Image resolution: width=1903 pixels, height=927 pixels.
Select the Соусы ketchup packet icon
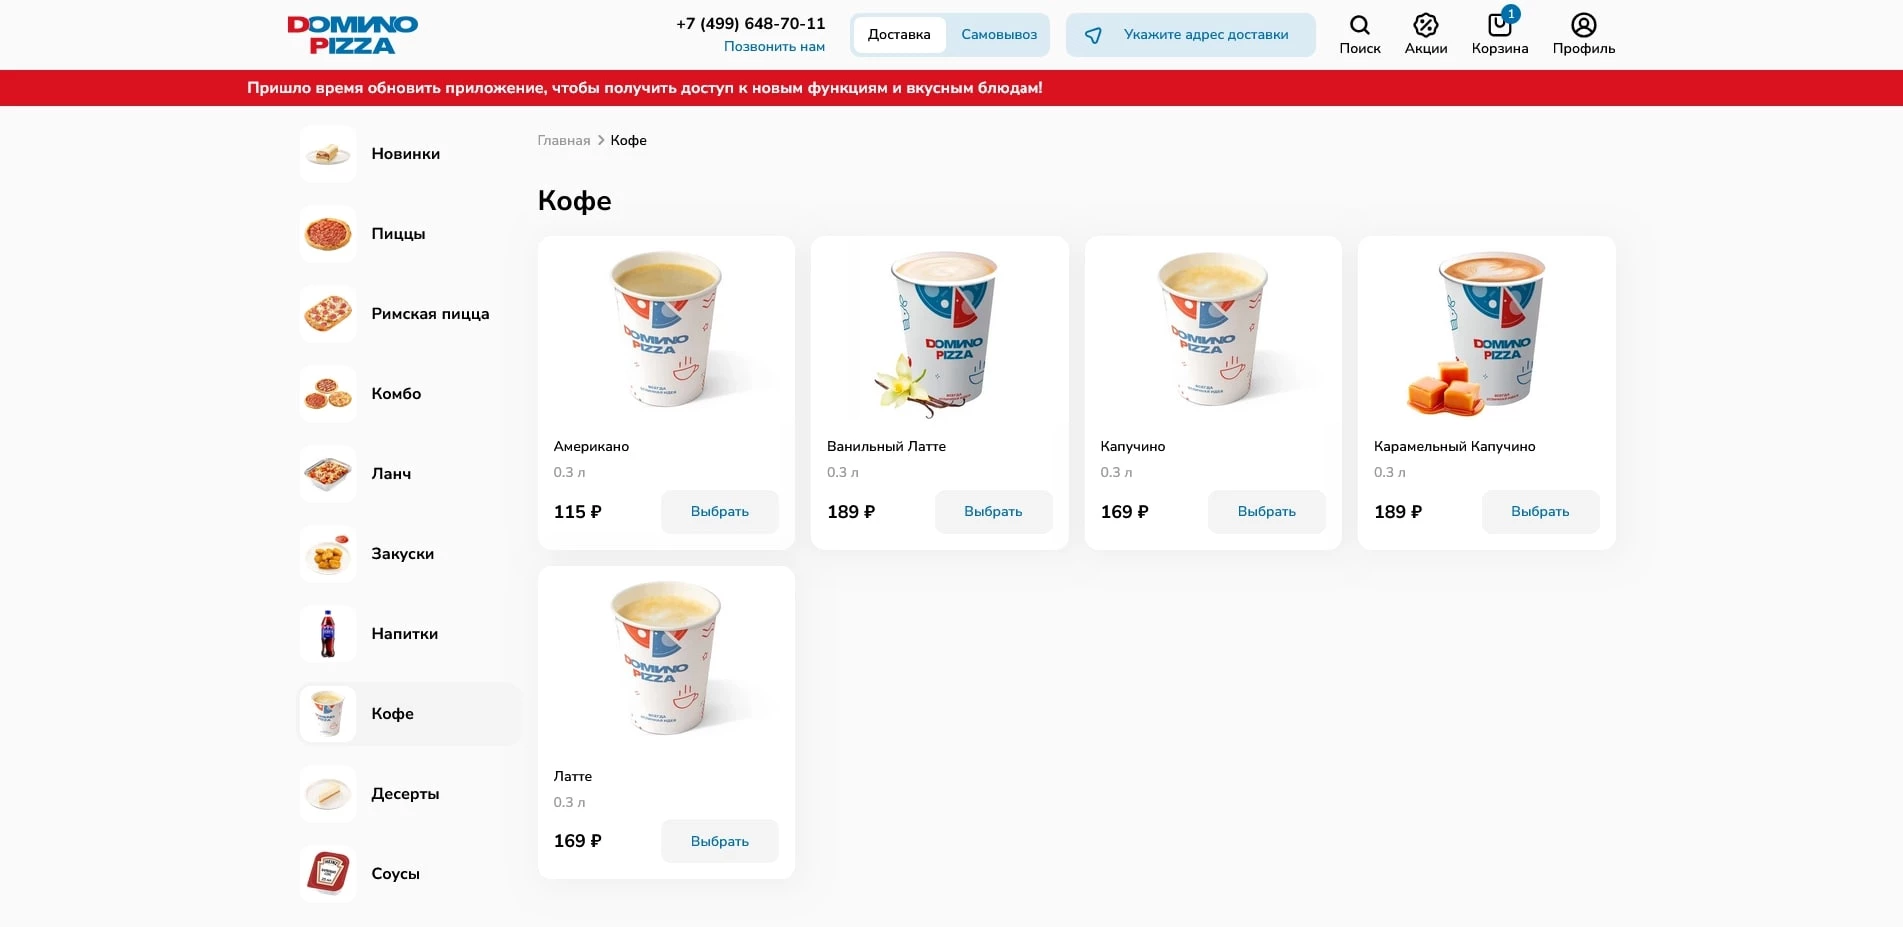328,874
